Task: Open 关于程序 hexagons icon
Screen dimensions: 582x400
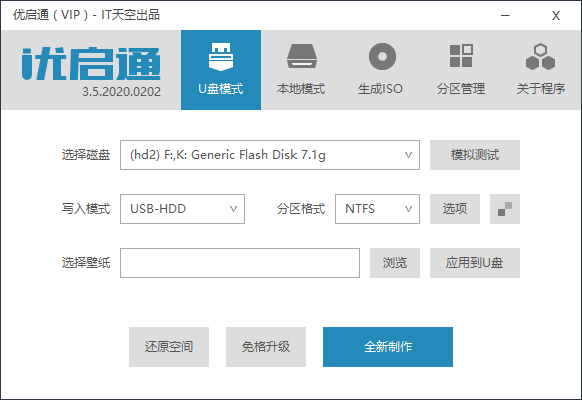Action: click(x=540, y=57)
